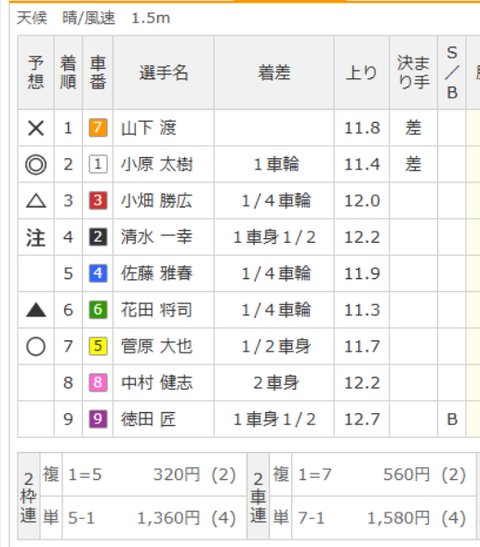Viewport: 480px width, 547px height.
Task: Select rider name 山下 渡
Action: (149, 128)
